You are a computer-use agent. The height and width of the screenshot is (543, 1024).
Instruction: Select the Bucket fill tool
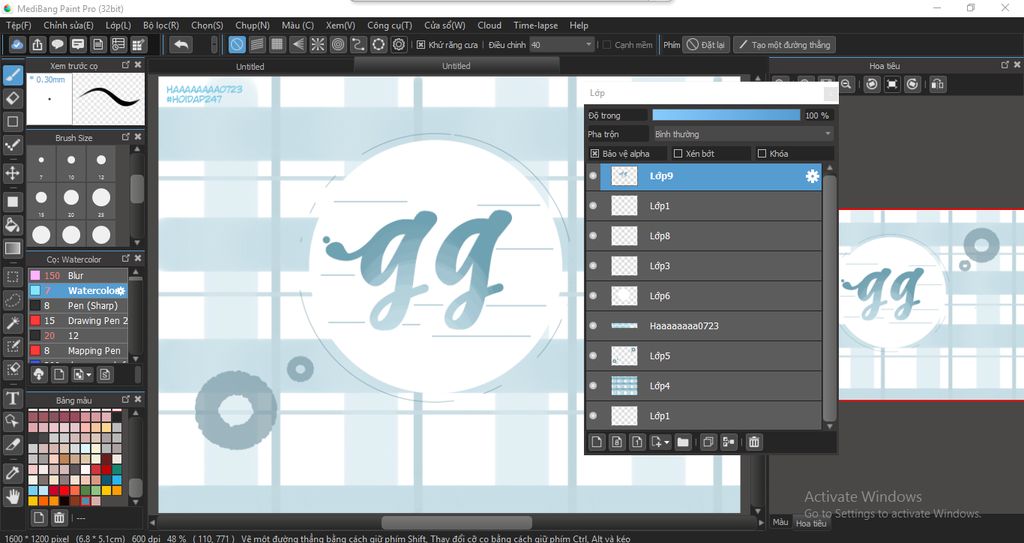(x=12, y=225)
